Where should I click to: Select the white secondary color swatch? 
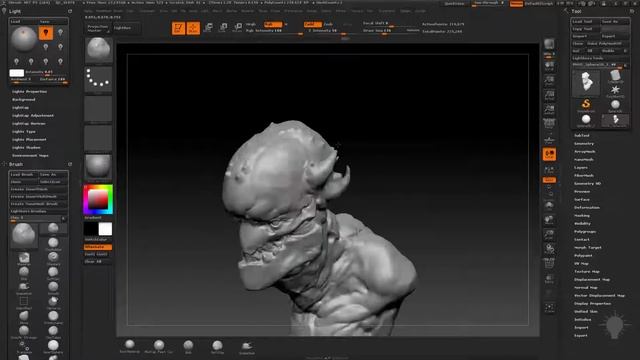tap(105, 229)
